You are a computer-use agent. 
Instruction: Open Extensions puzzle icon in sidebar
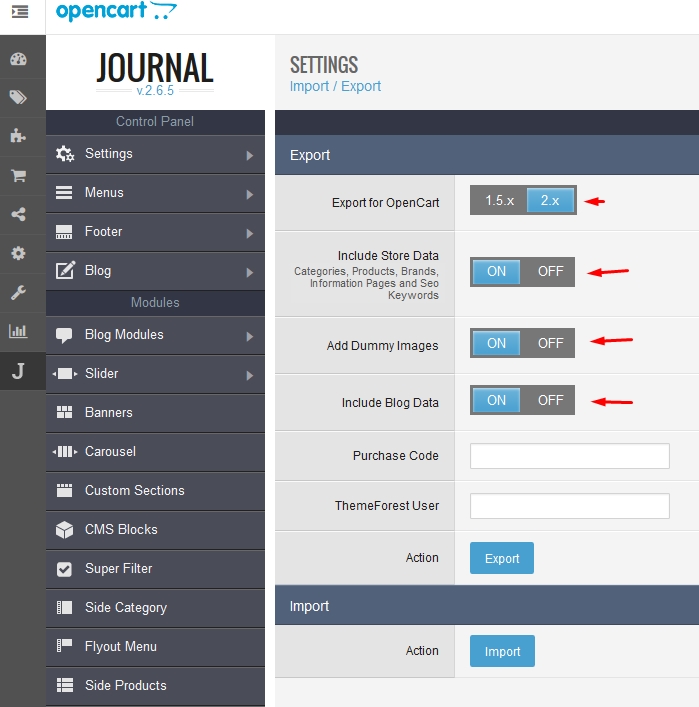pos(18,135)
